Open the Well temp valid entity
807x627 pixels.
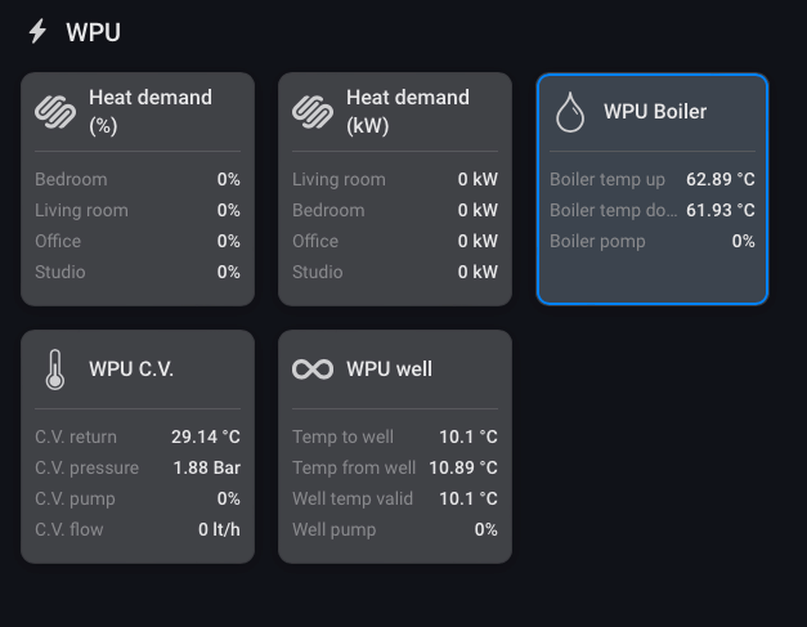(395, 498)
